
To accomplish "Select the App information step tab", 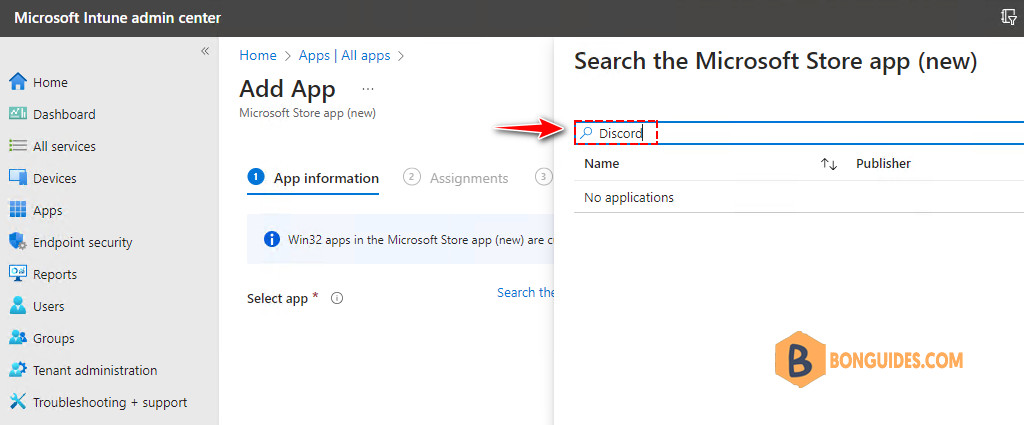I will [x=313, y=178].
